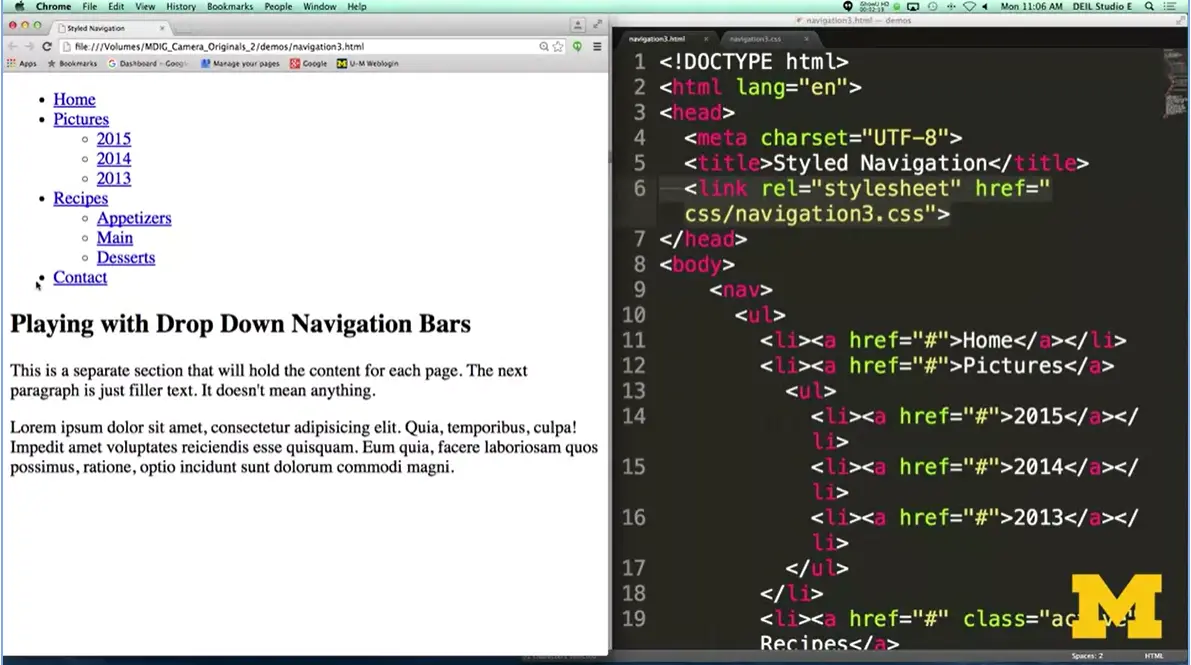
Task: Open the Chrome hamburger menu
Action: [597, 46]
